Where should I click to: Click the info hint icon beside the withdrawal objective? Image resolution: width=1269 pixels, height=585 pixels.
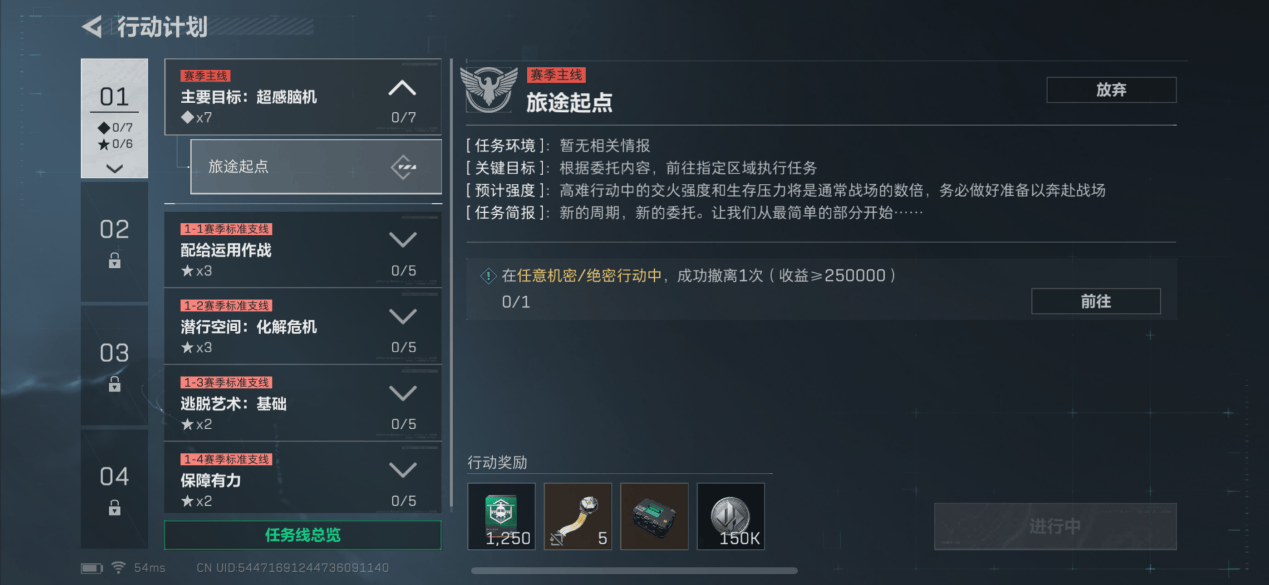488,276
